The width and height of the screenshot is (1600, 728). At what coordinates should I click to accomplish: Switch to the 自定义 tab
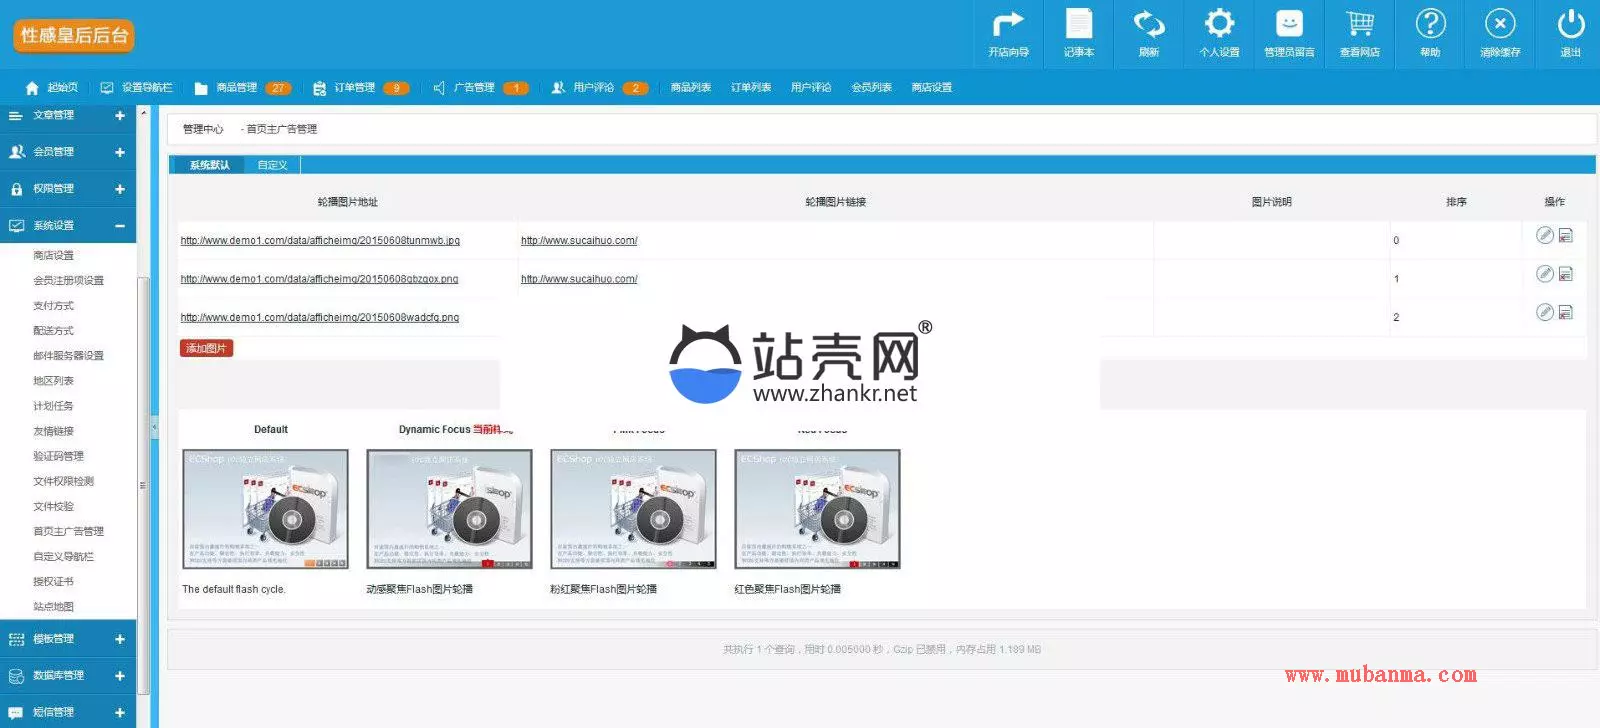[x=272, y=165]
